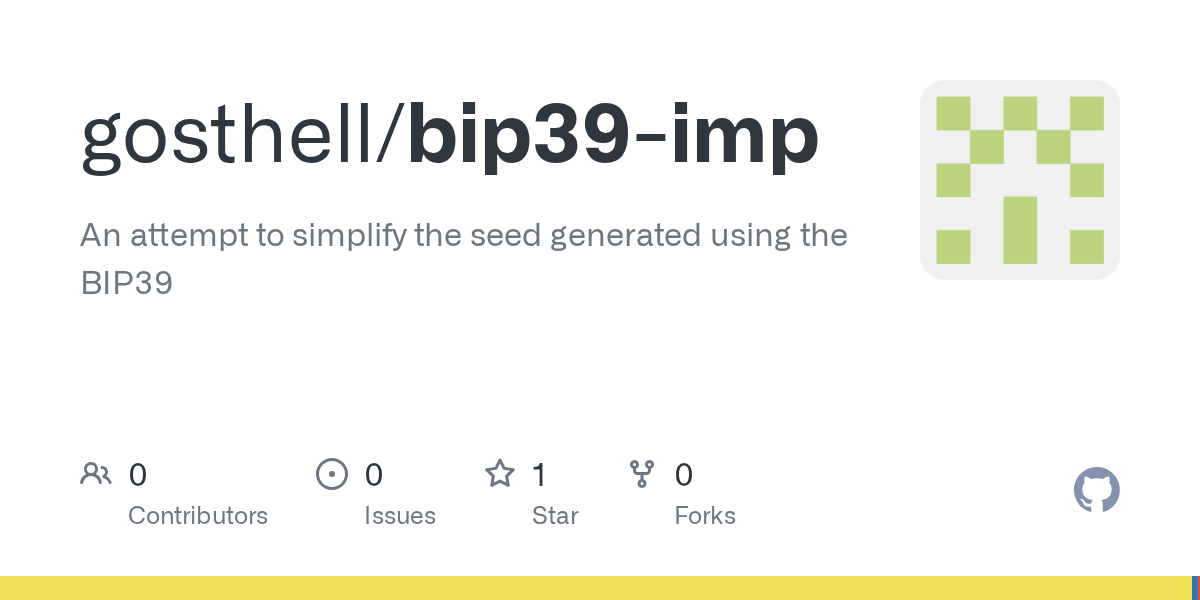
Task: Click the star count number 1
Action: [539, 474]
